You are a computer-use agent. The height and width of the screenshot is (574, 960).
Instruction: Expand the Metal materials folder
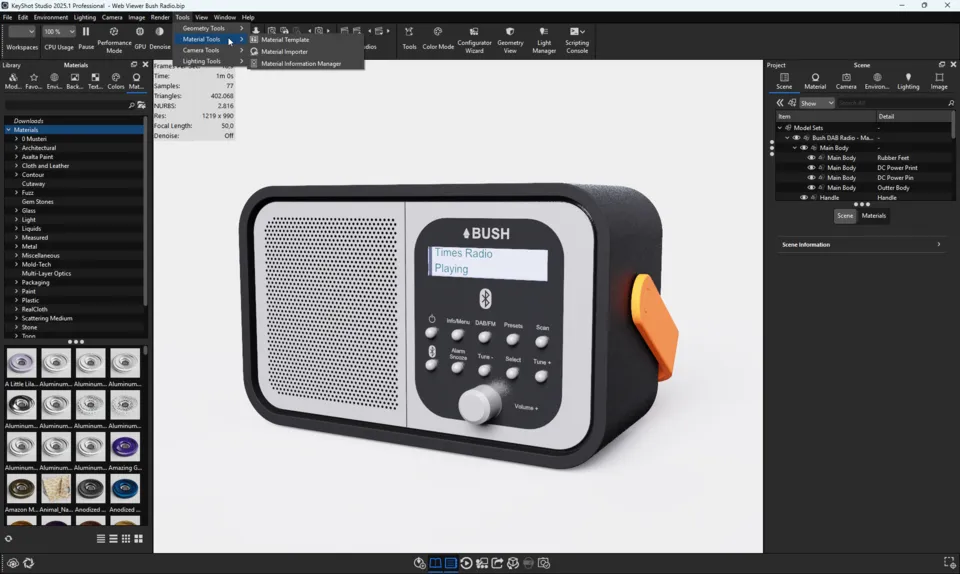pyautogui.click(x=17, y=247)
